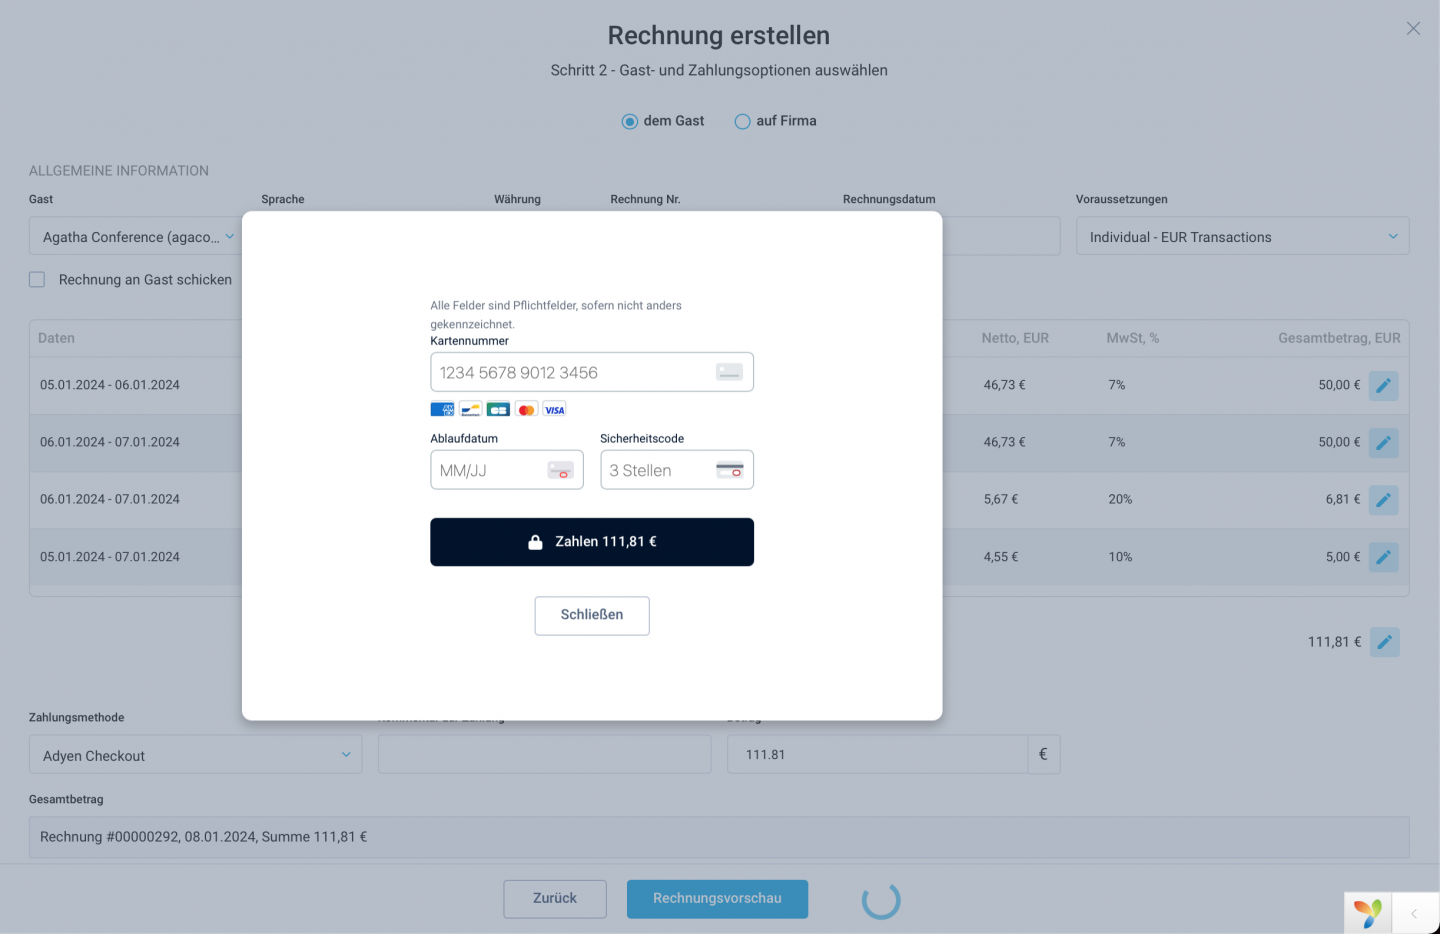Click the Zurück button
The image size is (1440, 934).
[555, 899]
